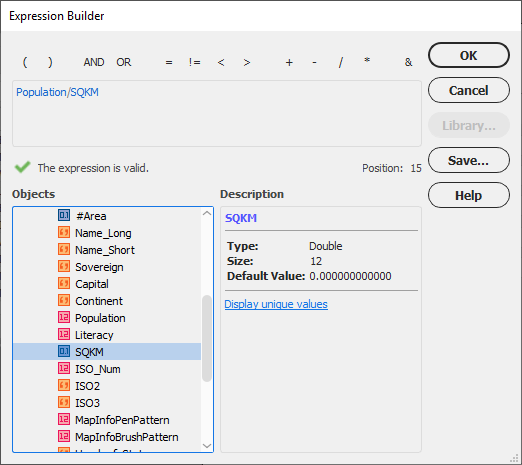The height and width of the screenshot is (465, 522).
Task: Confirm the expression with OK
Action: [x=469, y=55]
